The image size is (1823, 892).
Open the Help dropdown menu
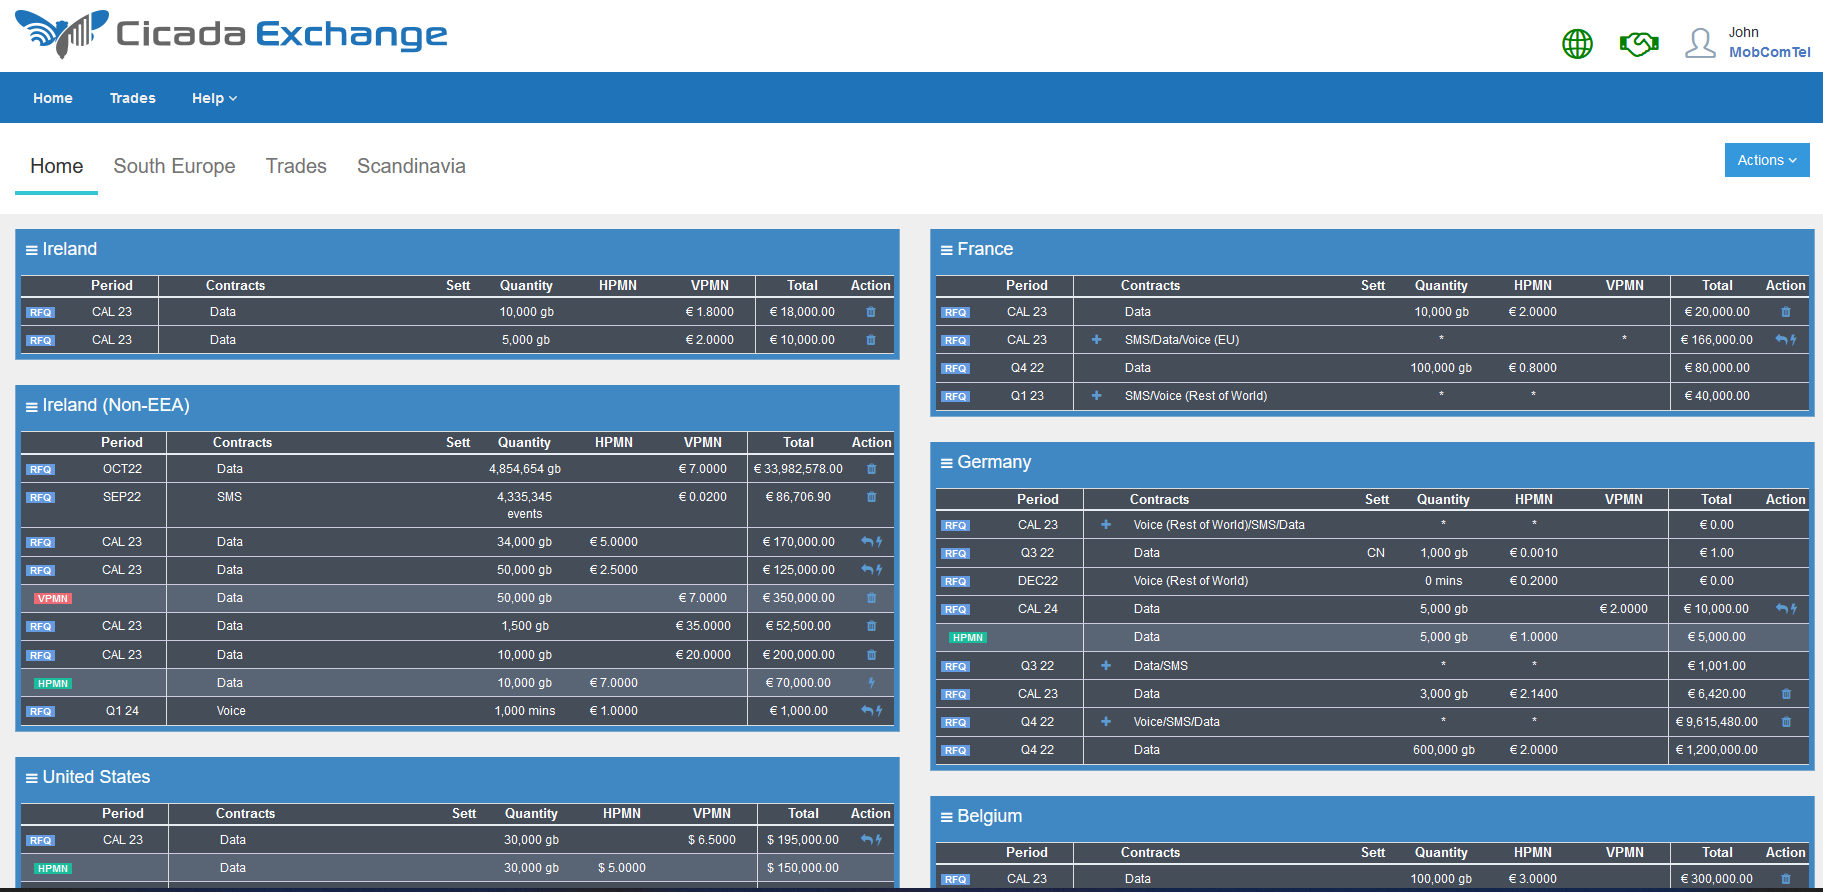(x=214, y=98)
